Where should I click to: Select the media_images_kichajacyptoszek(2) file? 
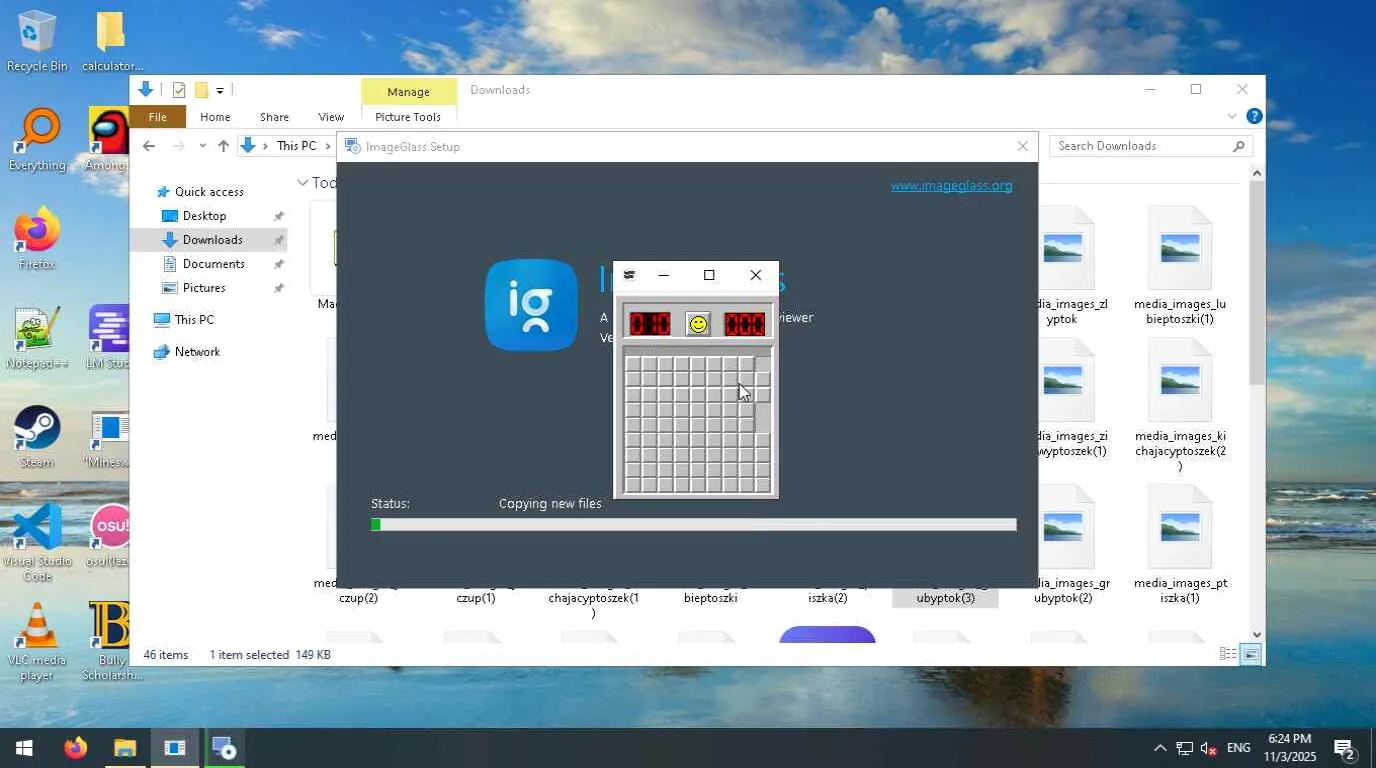(1180, 404)
